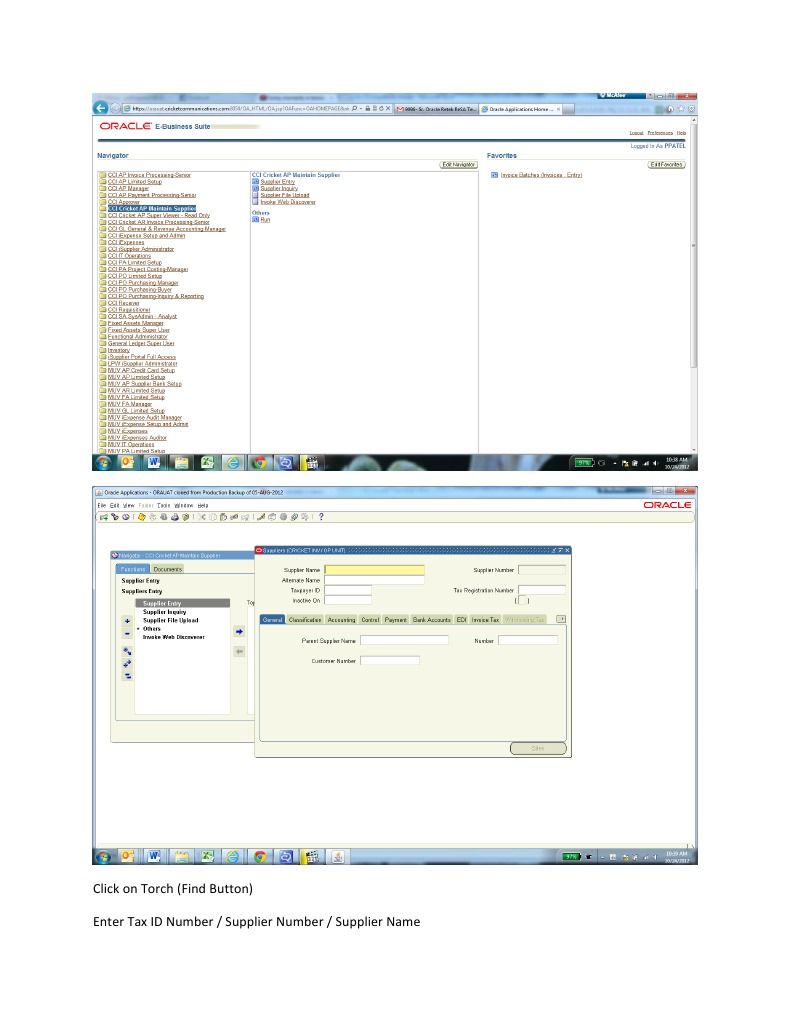Image resolution: width=791 pixels, height=1023 pixels.
Task: Click the Edit Navigator button
Action: [459, 164]
